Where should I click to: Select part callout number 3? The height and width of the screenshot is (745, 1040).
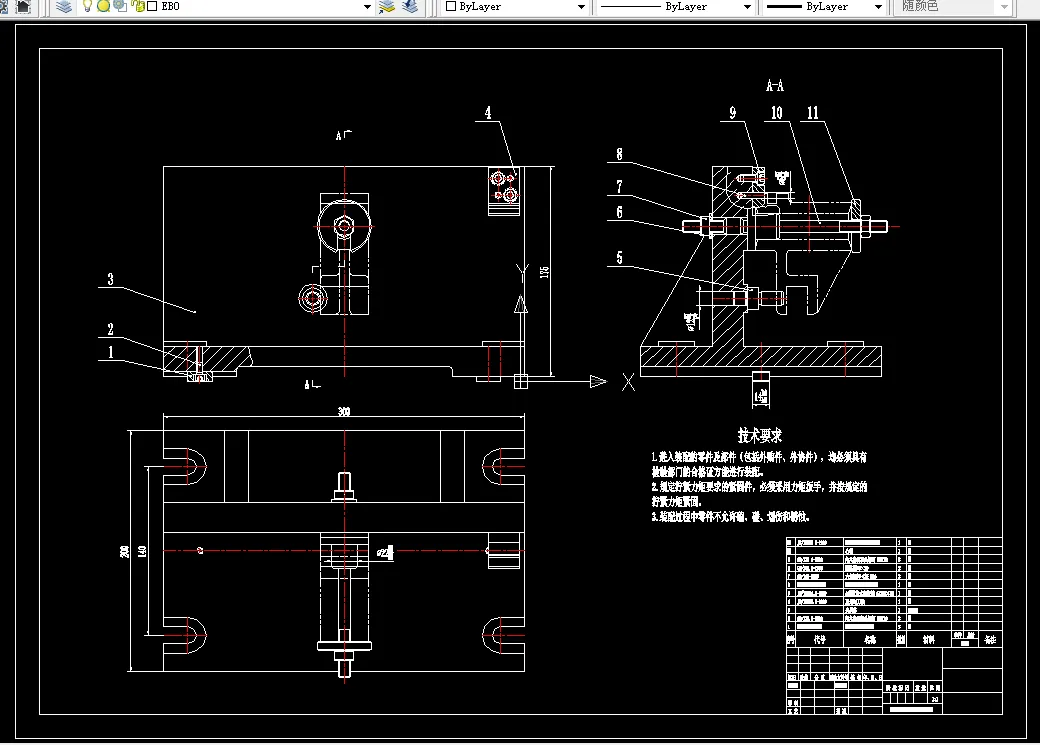click(x=110, y=279)
